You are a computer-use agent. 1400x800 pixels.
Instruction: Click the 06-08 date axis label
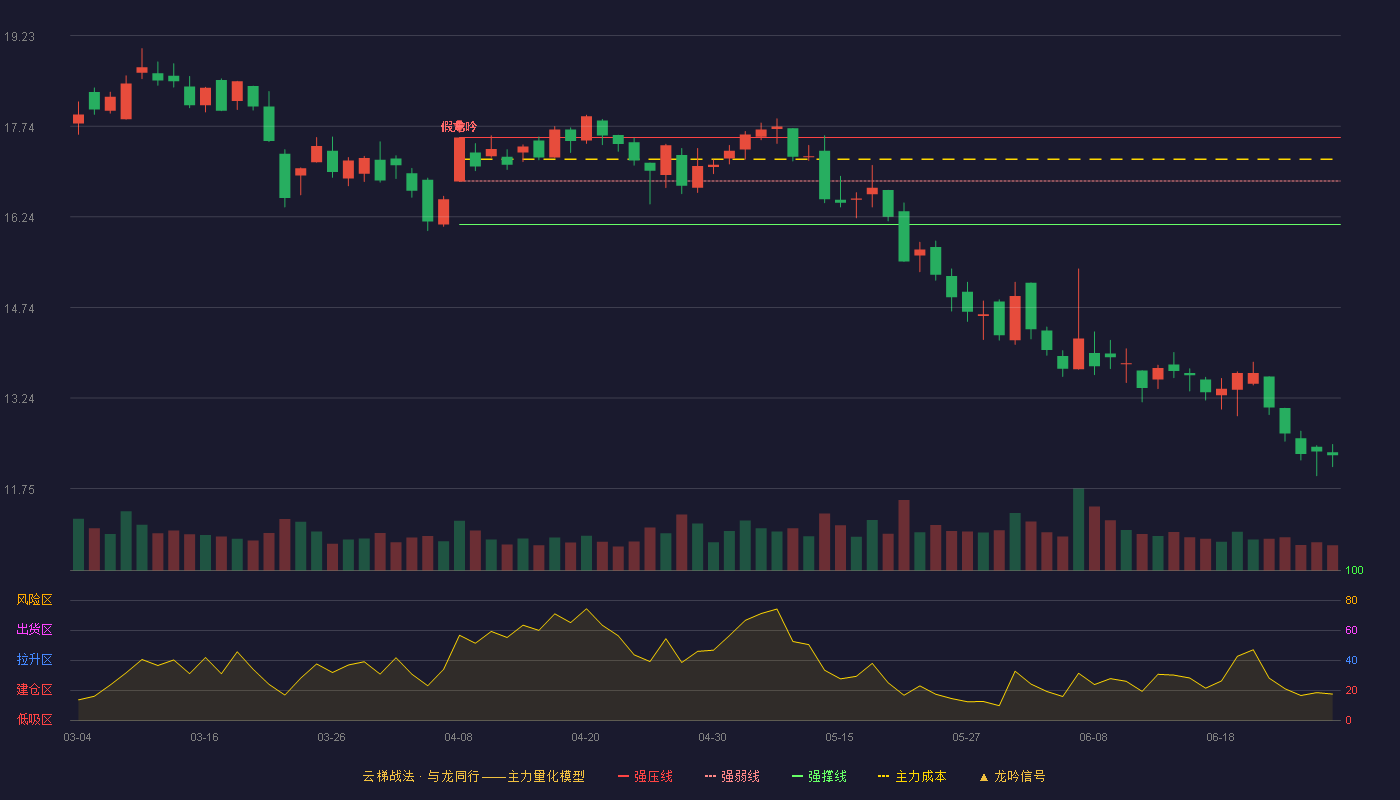pos(1093,737)
